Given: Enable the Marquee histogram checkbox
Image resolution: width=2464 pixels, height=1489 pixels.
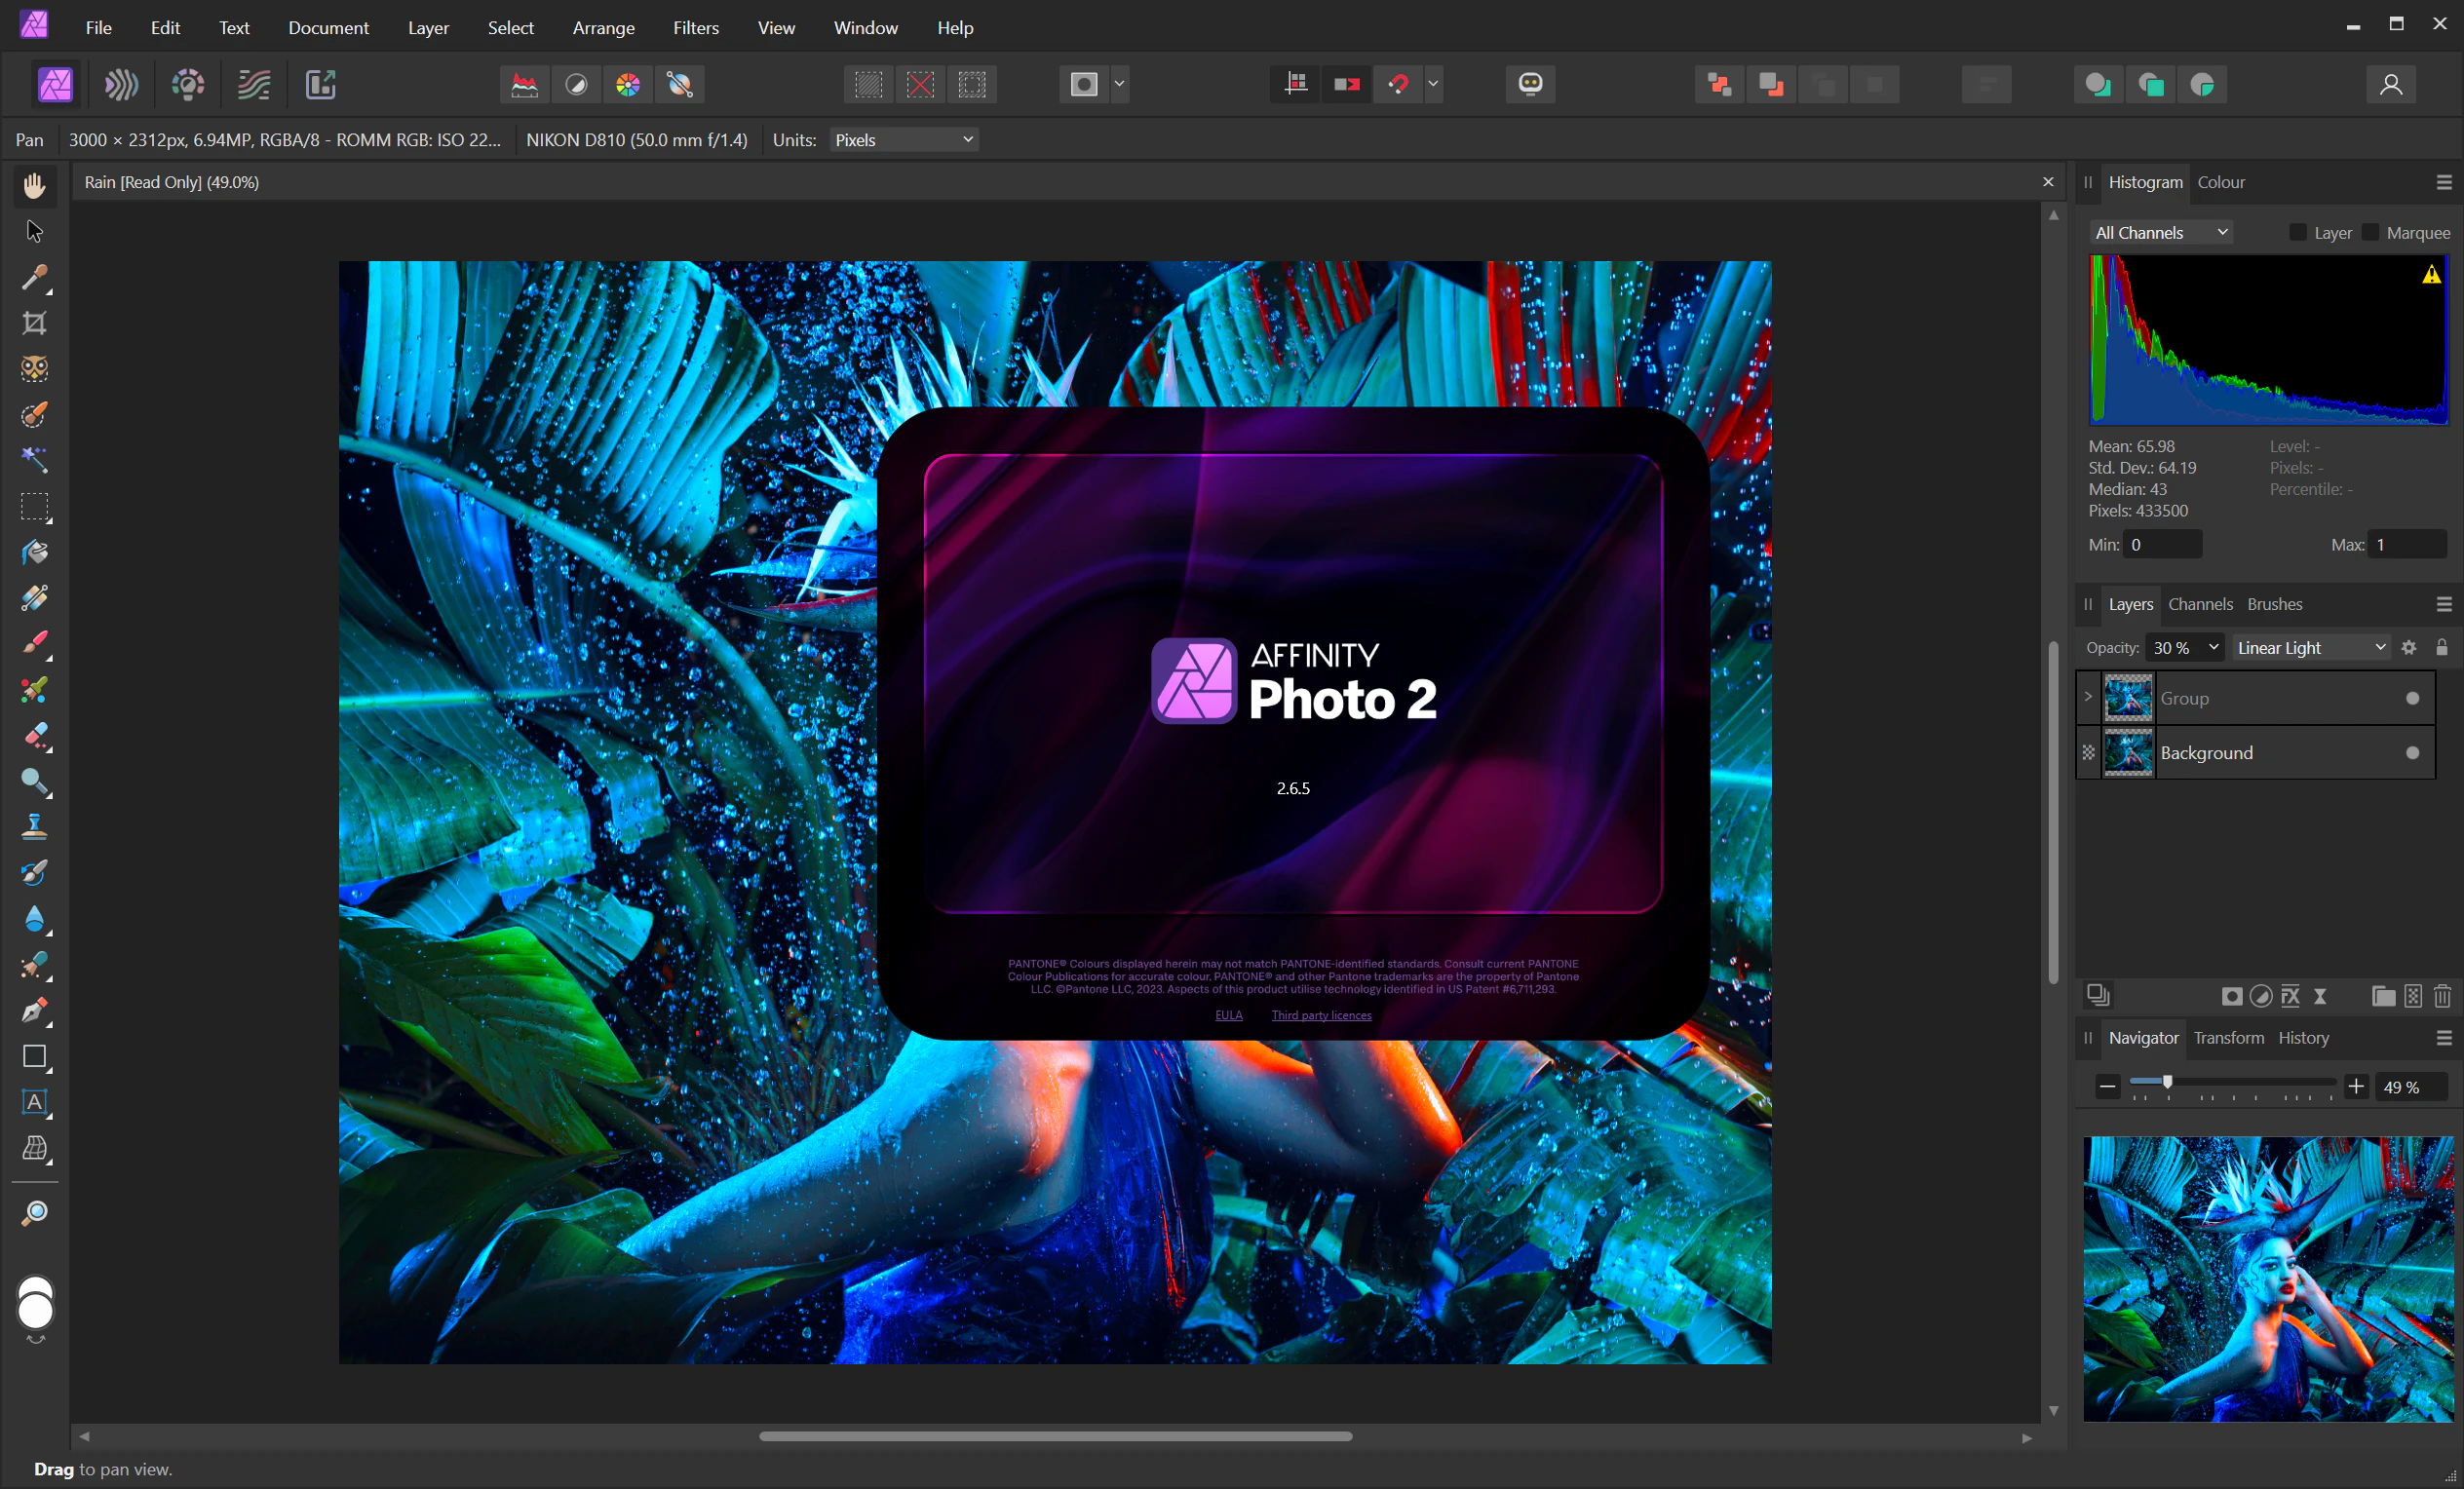Looking at the screenshot, I should pos(2370,233).
